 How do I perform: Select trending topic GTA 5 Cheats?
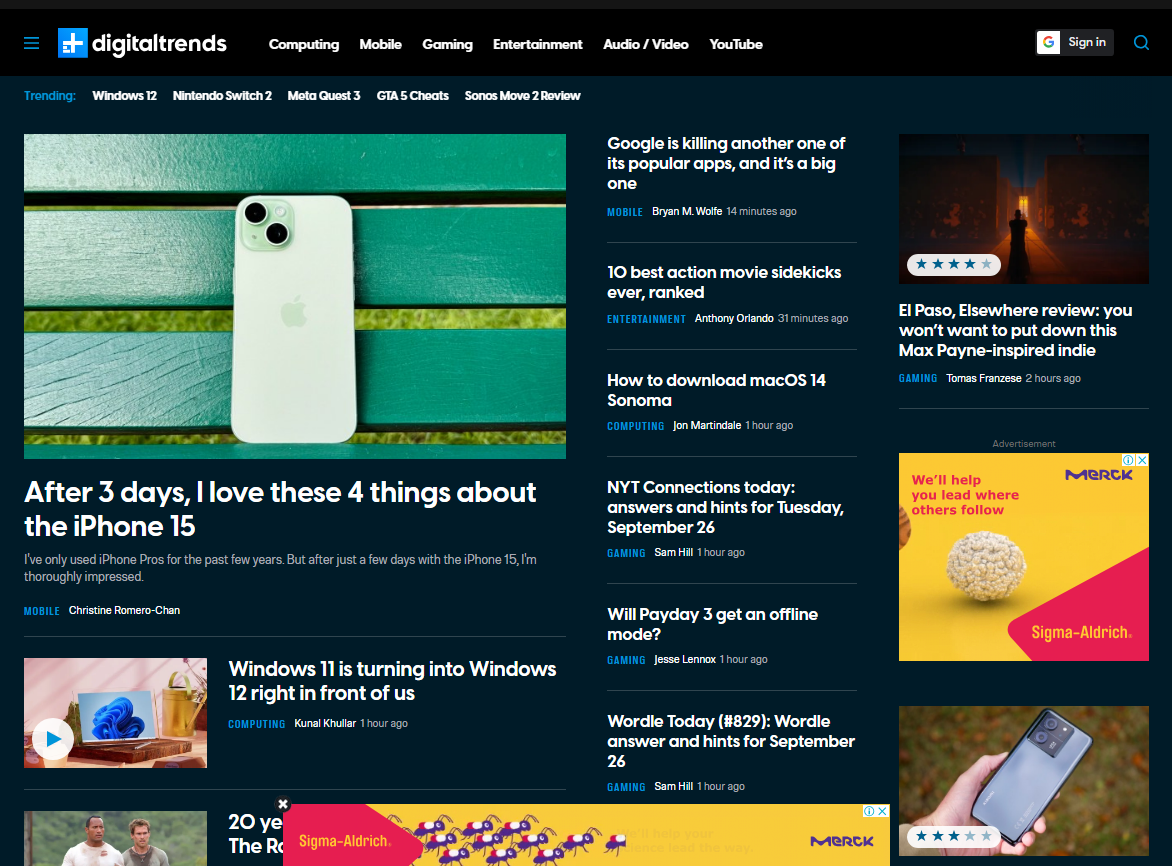coord(413,96)
